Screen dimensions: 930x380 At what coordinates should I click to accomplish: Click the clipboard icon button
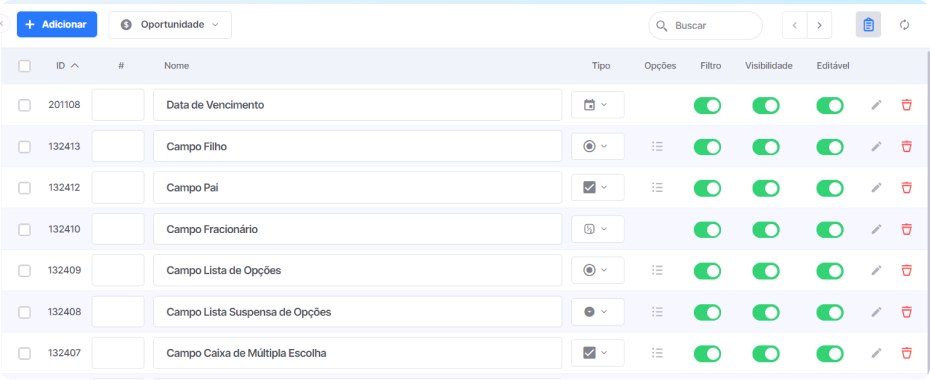pyautogui.click(x=868, y=25)
